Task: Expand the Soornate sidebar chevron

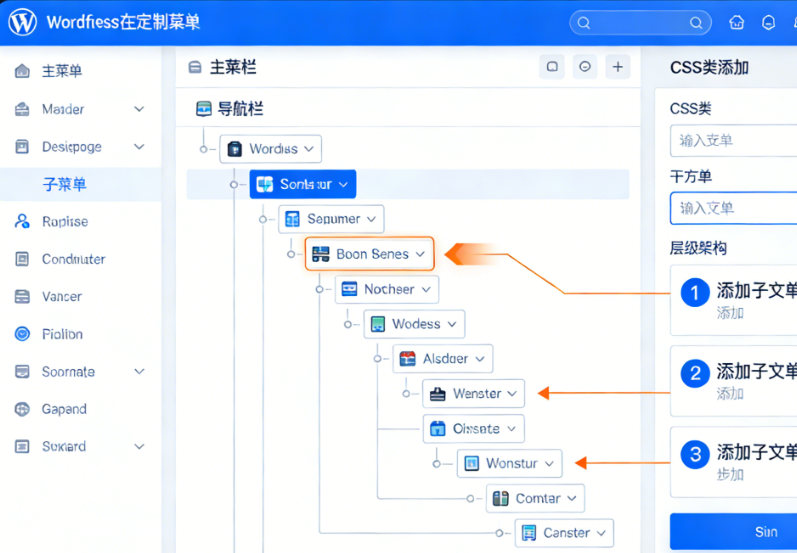Action: (139, 372)
